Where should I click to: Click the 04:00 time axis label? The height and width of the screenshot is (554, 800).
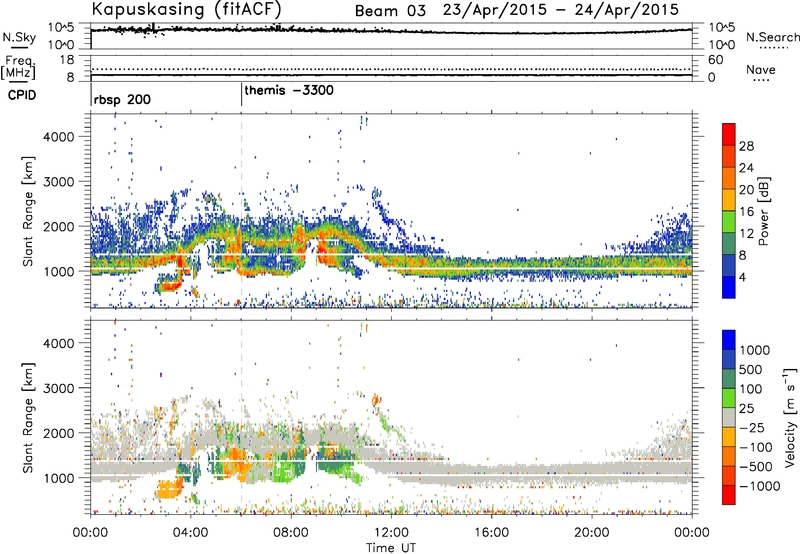pos(191,533)
